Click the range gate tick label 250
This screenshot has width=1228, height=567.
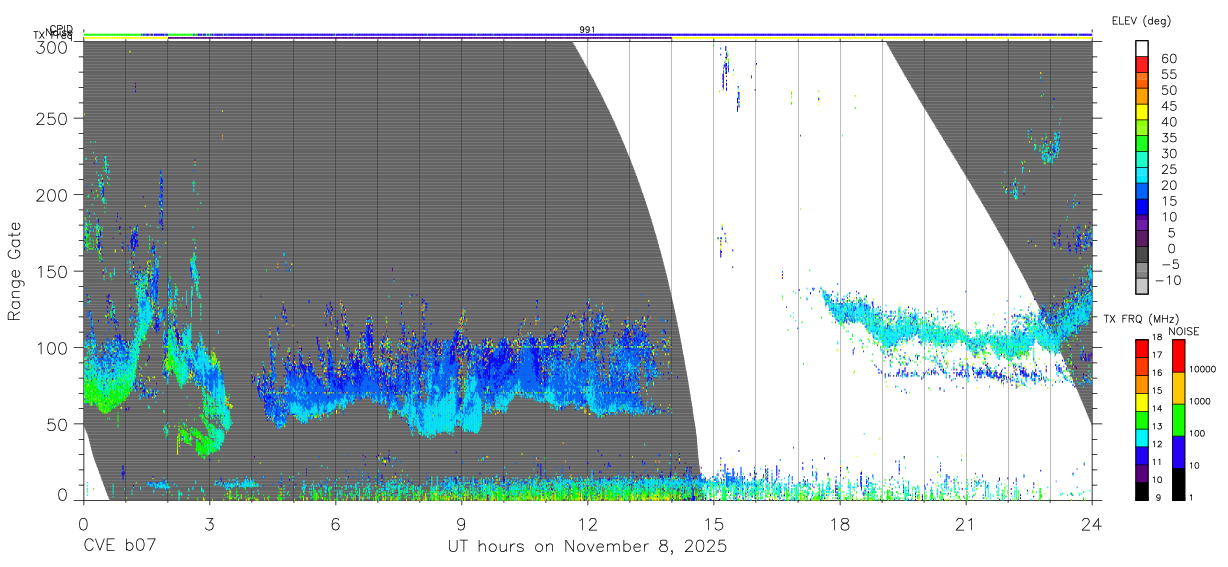coord(53,118)
